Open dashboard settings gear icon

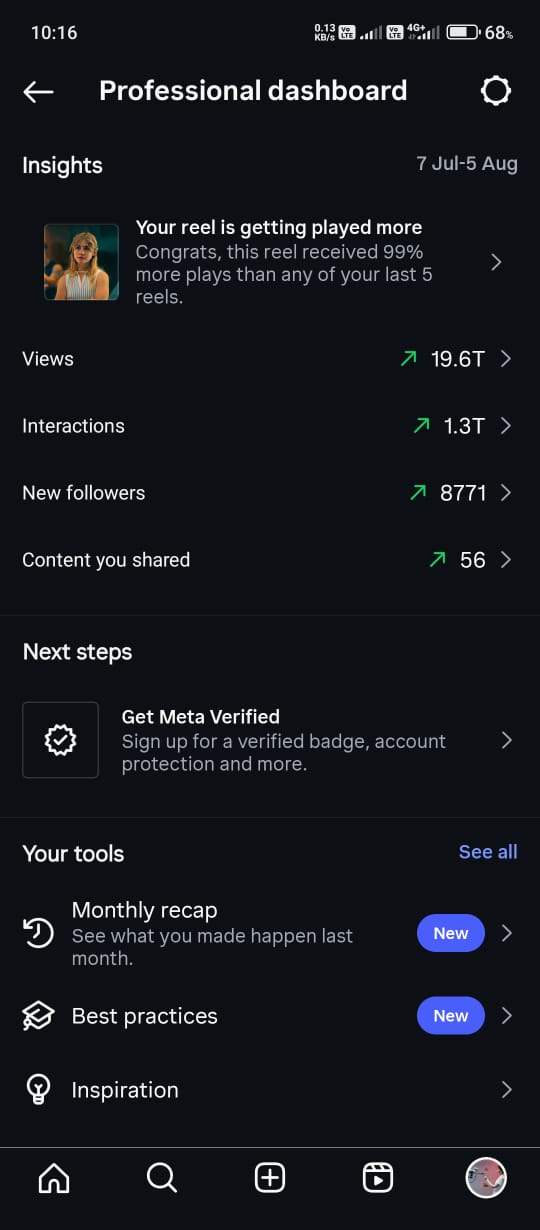point(496,91)
